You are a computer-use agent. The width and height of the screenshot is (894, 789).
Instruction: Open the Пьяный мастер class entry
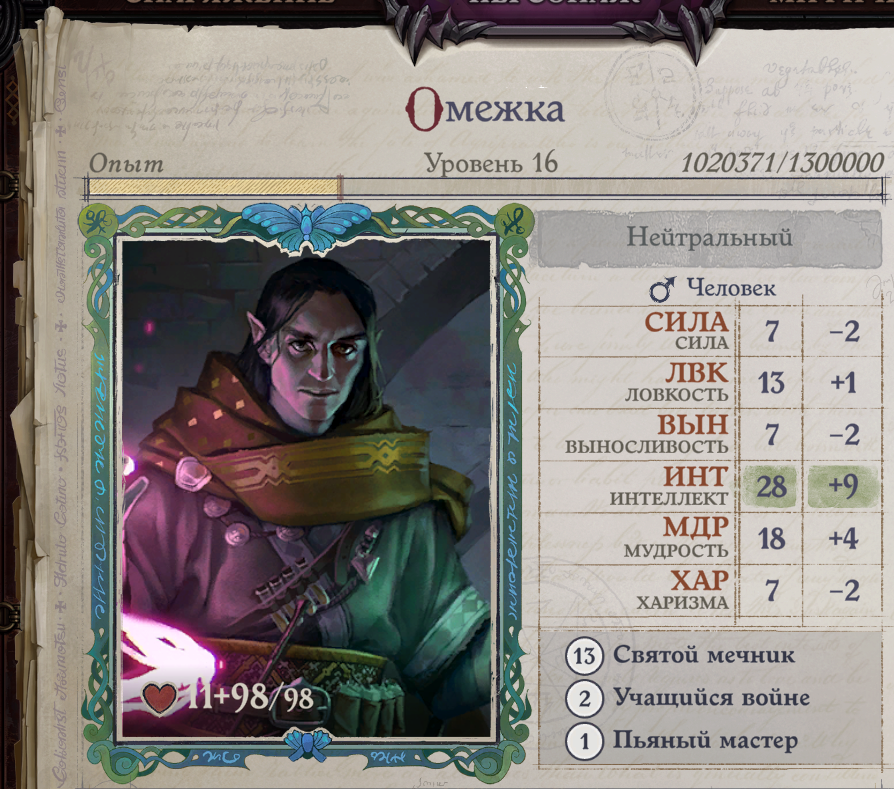pyautogui.click(x=705, y=741)
